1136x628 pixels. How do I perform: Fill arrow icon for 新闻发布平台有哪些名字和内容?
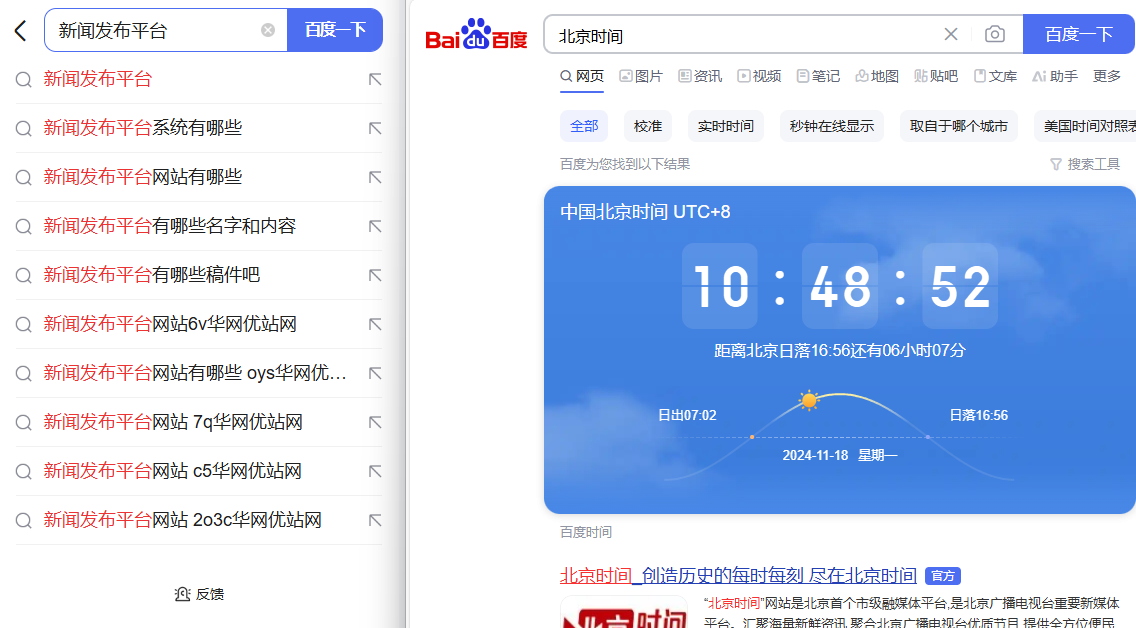[x=375, y=227]
